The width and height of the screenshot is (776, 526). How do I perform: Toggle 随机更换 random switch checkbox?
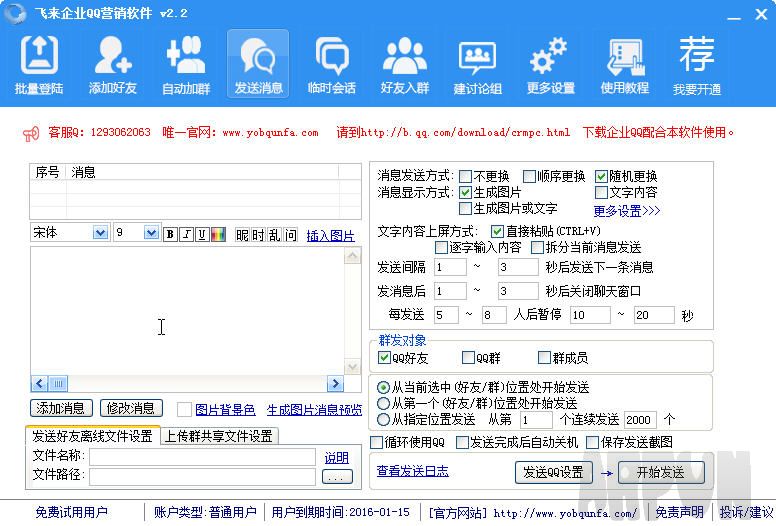[x=601, y=176]
